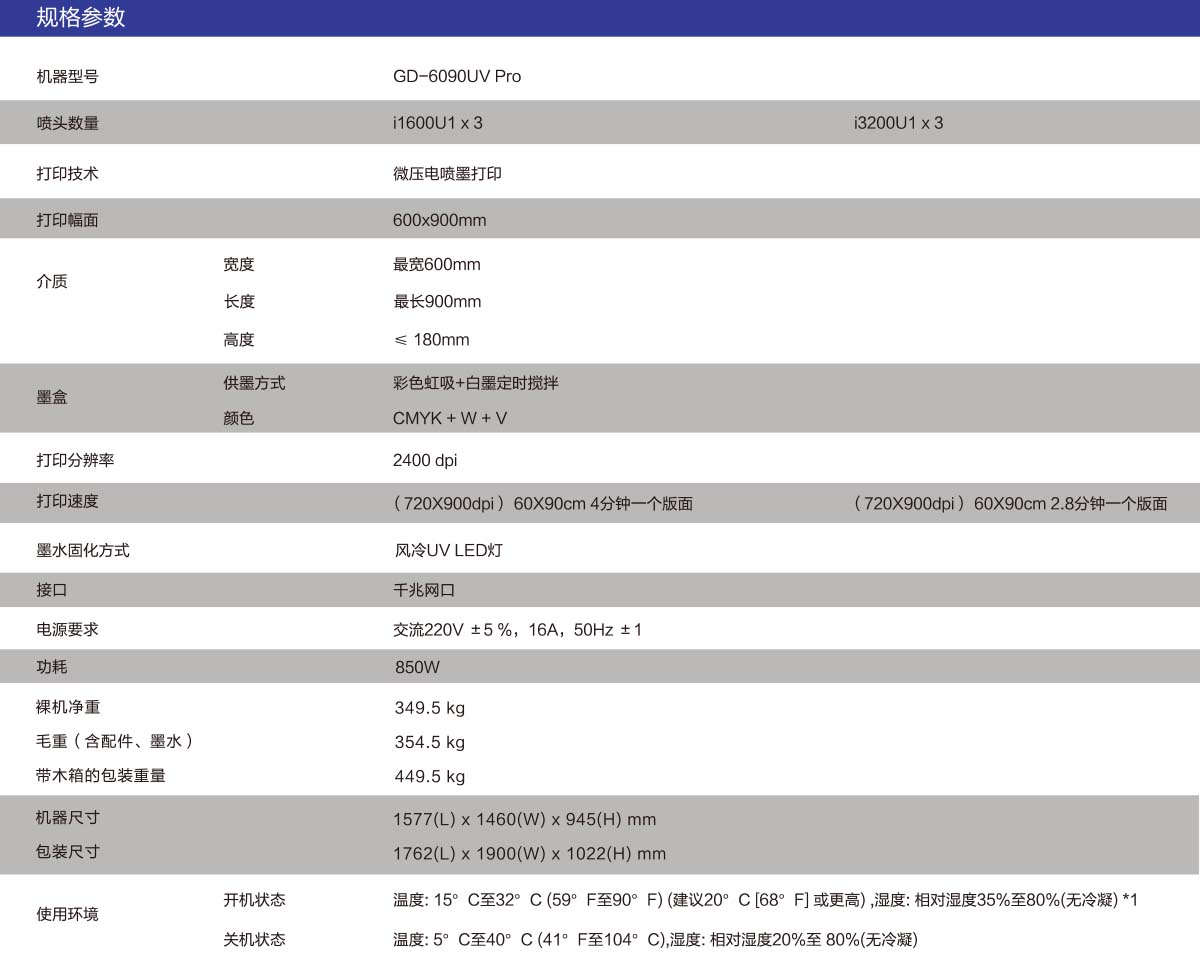Select the 最宽600mm width value
The height and width of the screenshot is (972, 1200).
tap(437, 265)
